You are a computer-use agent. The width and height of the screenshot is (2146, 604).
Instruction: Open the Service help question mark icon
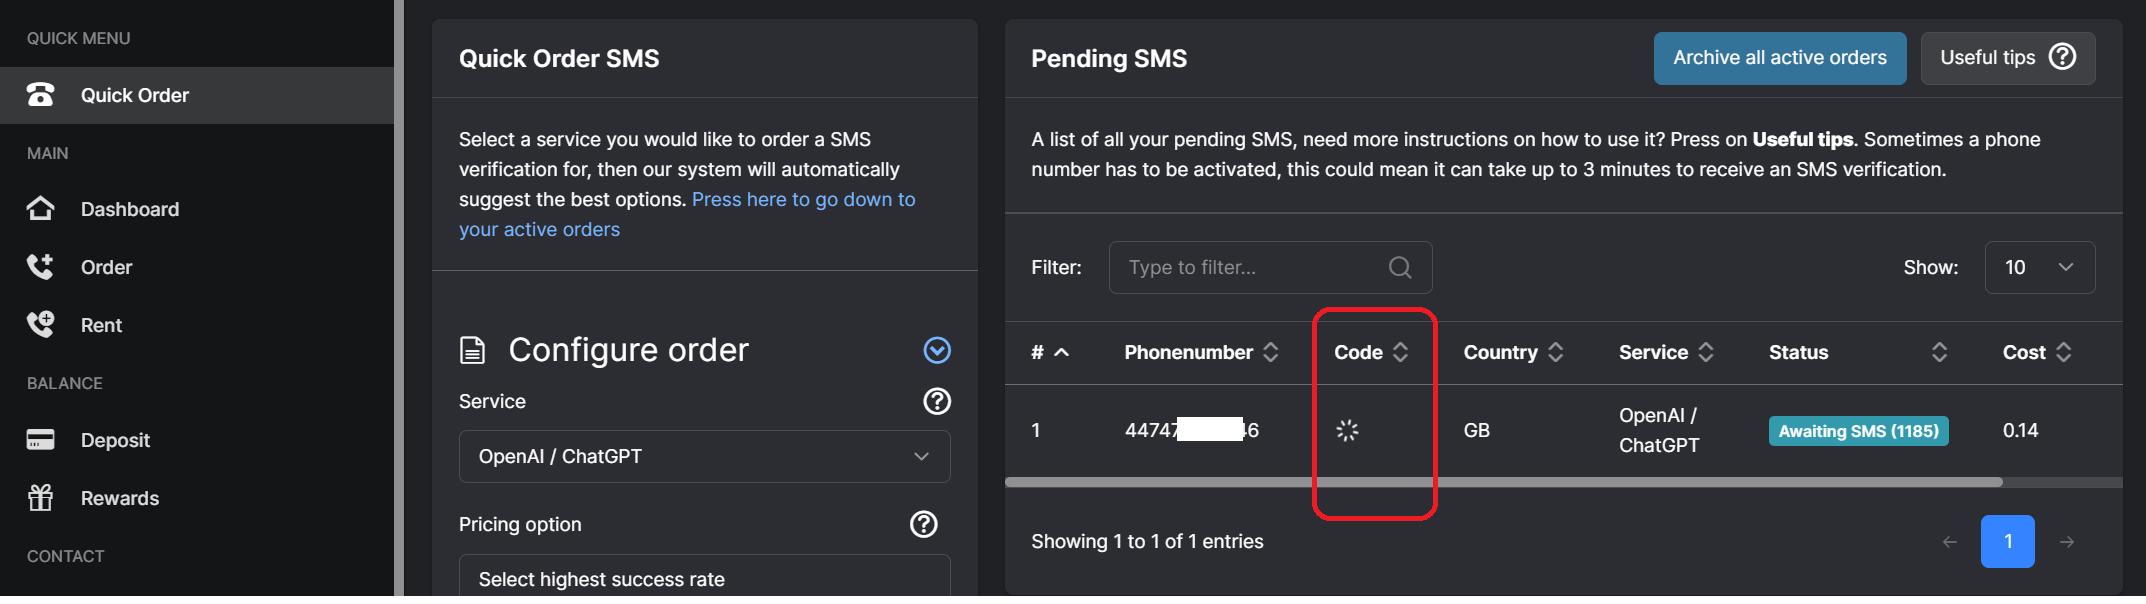click(x=937, y=401)
